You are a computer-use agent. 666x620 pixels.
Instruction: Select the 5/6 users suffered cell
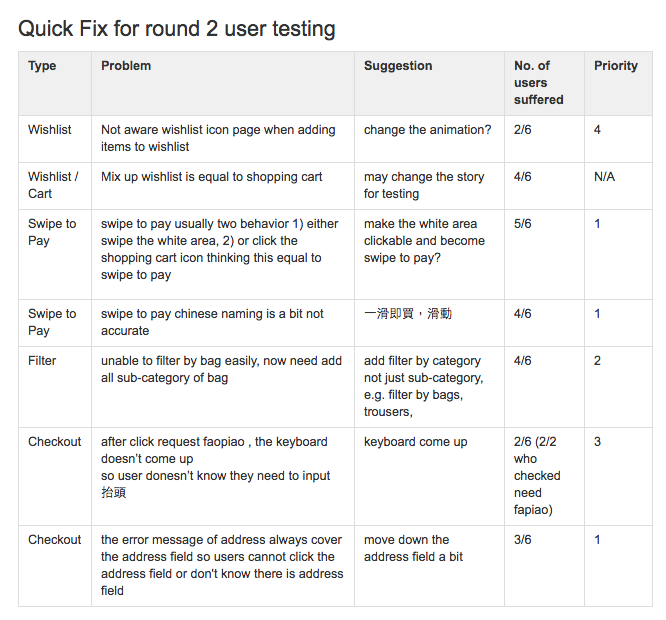coord(545,254)
